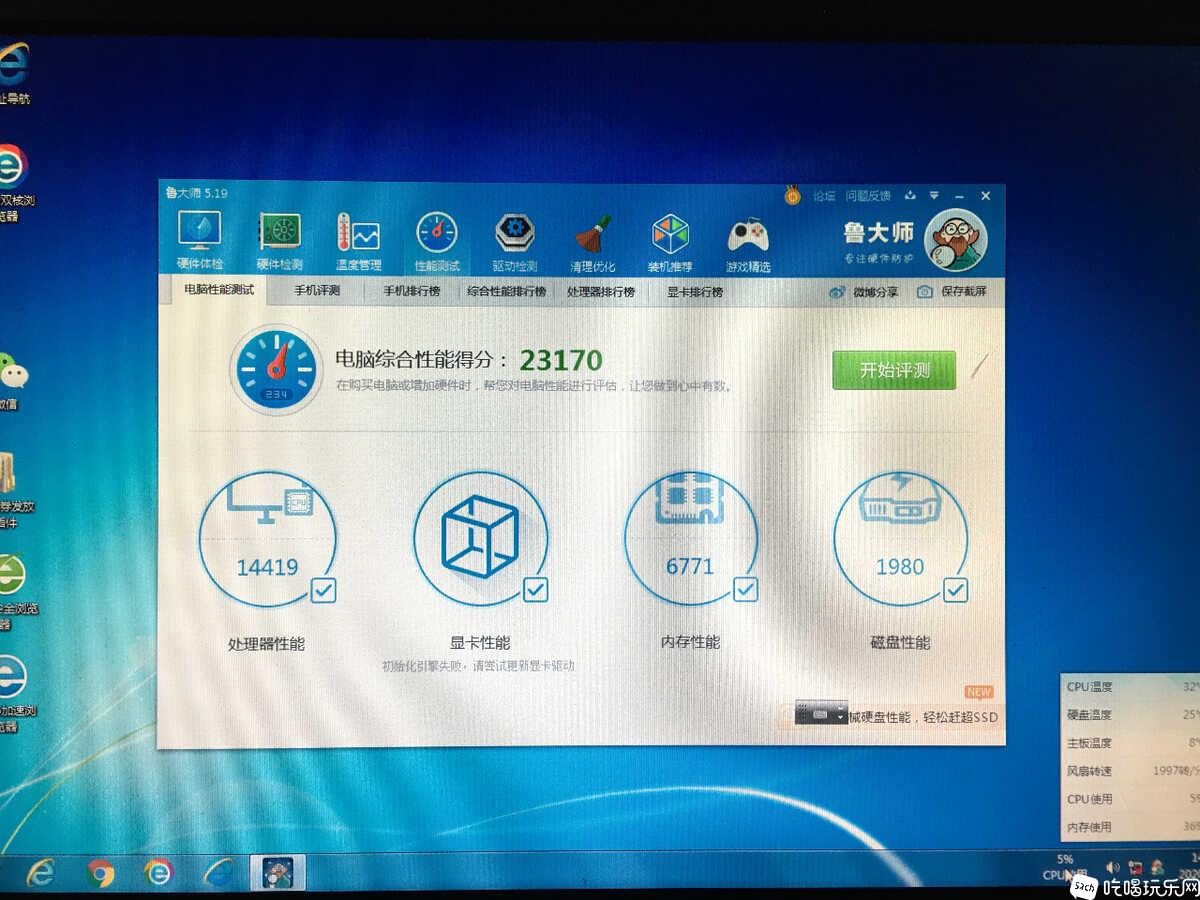The height and width of the screenshot is (900, 1200).
Task: Toggle the 显卡性能 checkbox
Action: click(x=536, y=589)
